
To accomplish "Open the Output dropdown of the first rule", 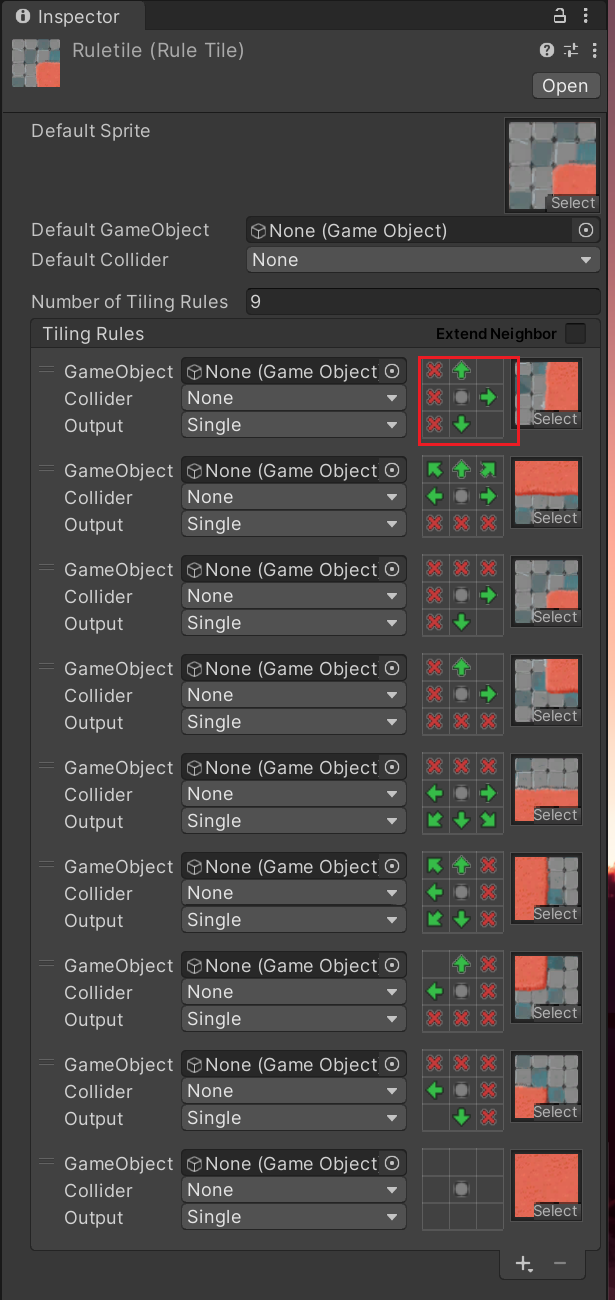I will 293,424.
